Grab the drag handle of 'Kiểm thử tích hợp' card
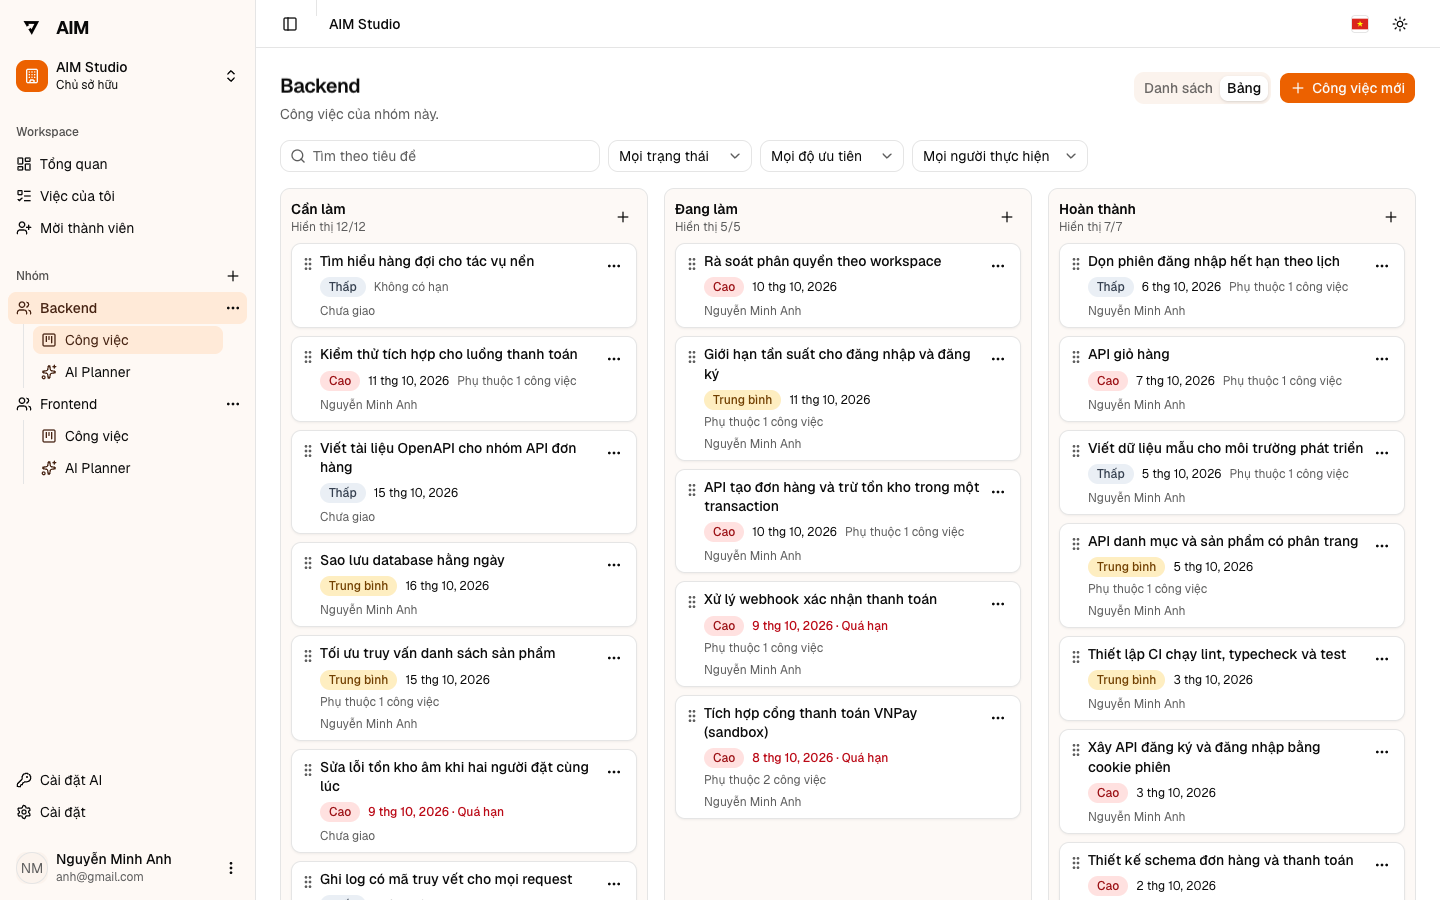Viewport: 1440px width, 900px height. (308, 357)
